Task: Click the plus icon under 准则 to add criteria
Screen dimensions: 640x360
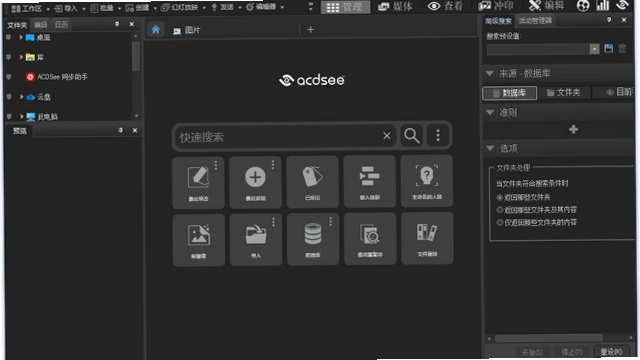Action: click(573, 129)
